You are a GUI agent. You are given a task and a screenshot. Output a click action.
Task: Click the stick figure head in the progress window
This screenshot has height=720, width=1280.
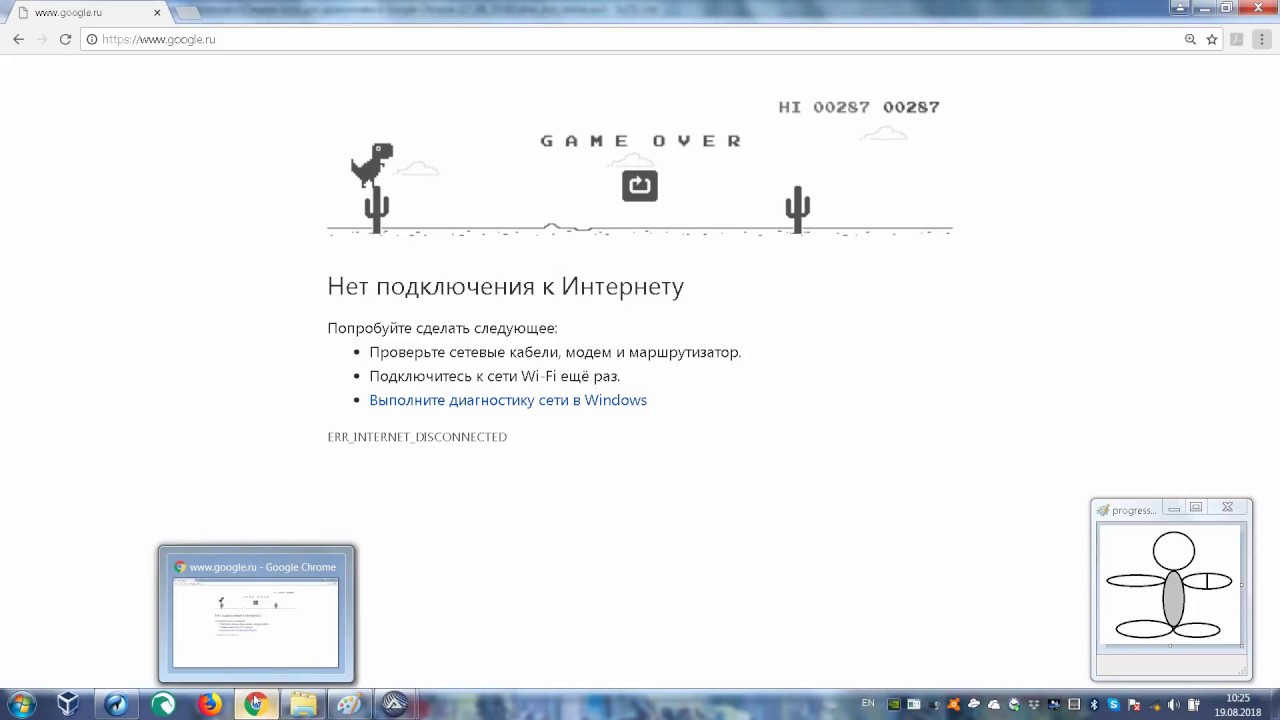pos(1174,551)
